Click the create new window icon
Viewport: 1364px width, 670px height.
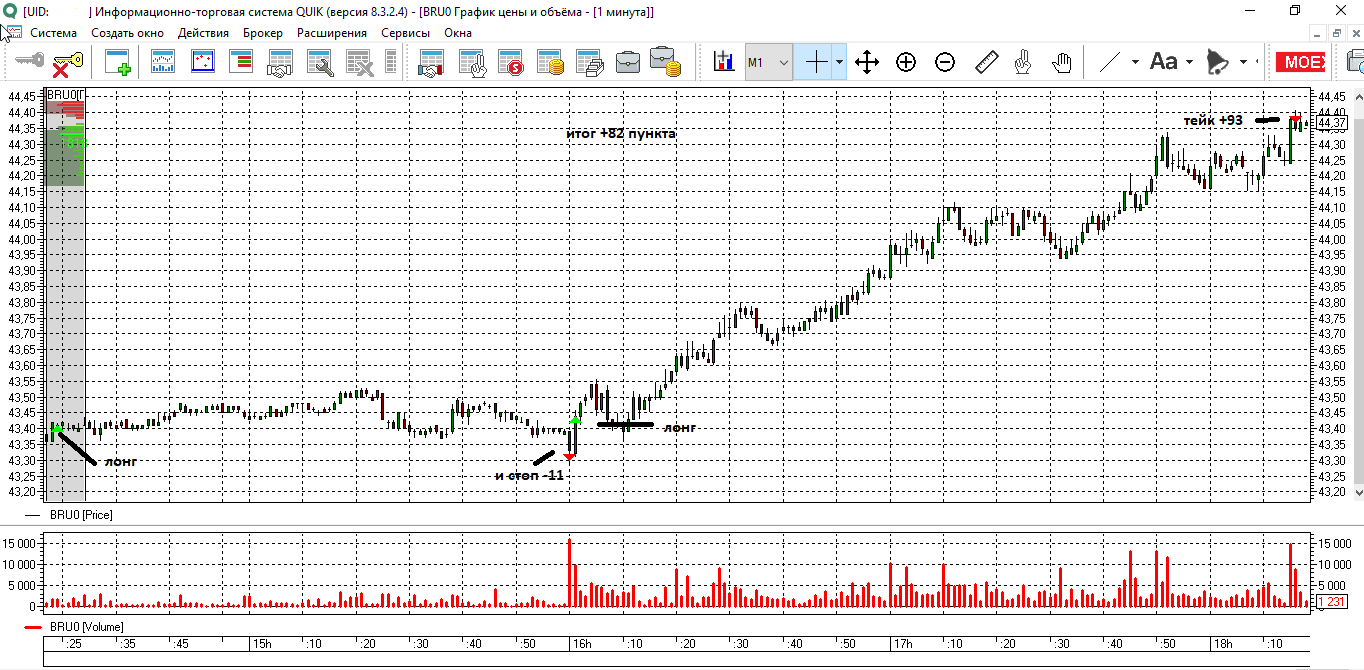(119, 63)
